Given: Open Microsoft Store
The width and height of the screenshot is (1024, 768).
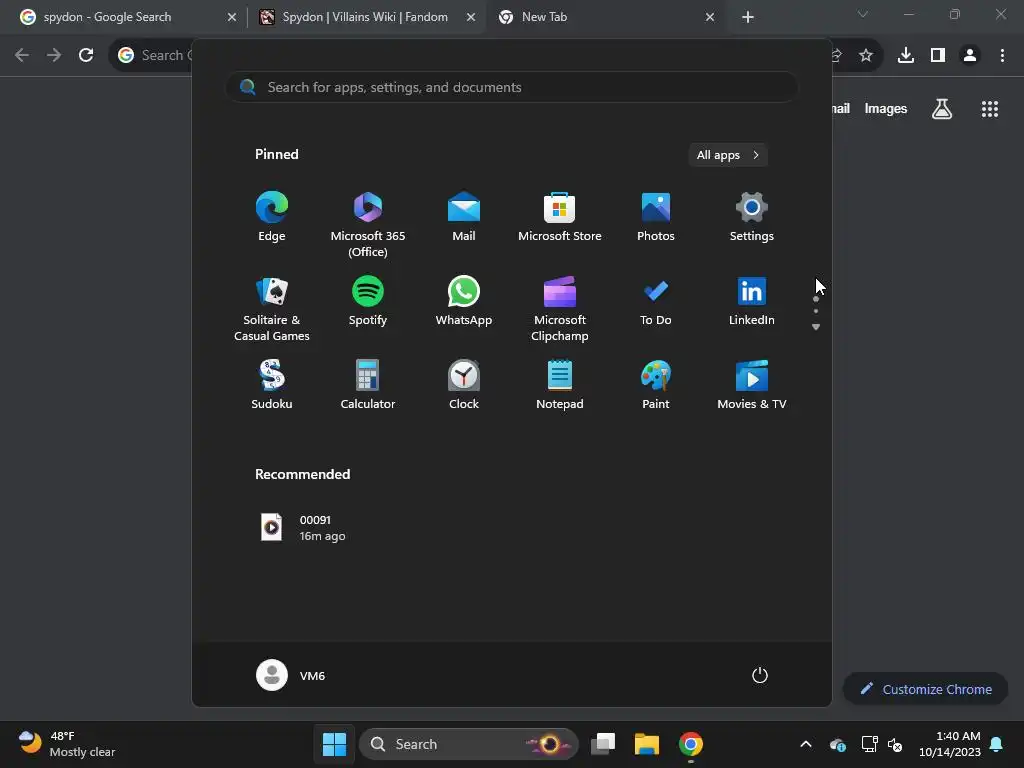Looking at the screenshot, I should (x=560, y=217).
